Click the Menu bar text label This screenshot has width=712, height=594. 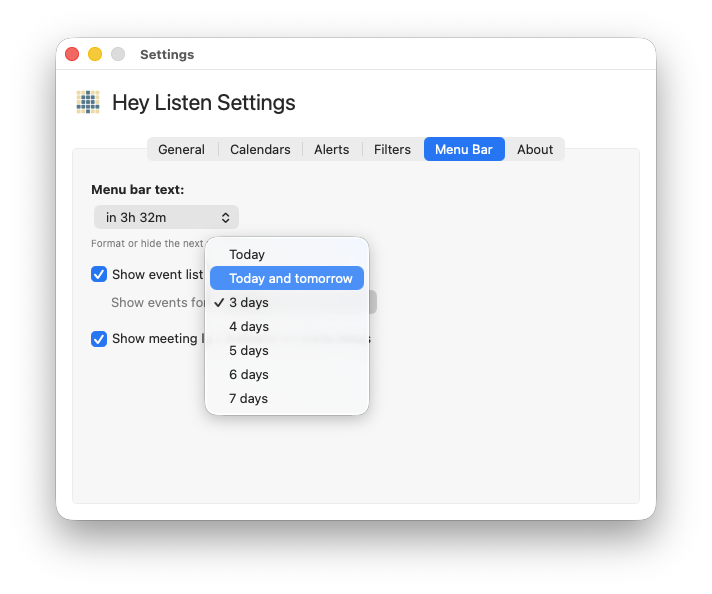point(138,189)
